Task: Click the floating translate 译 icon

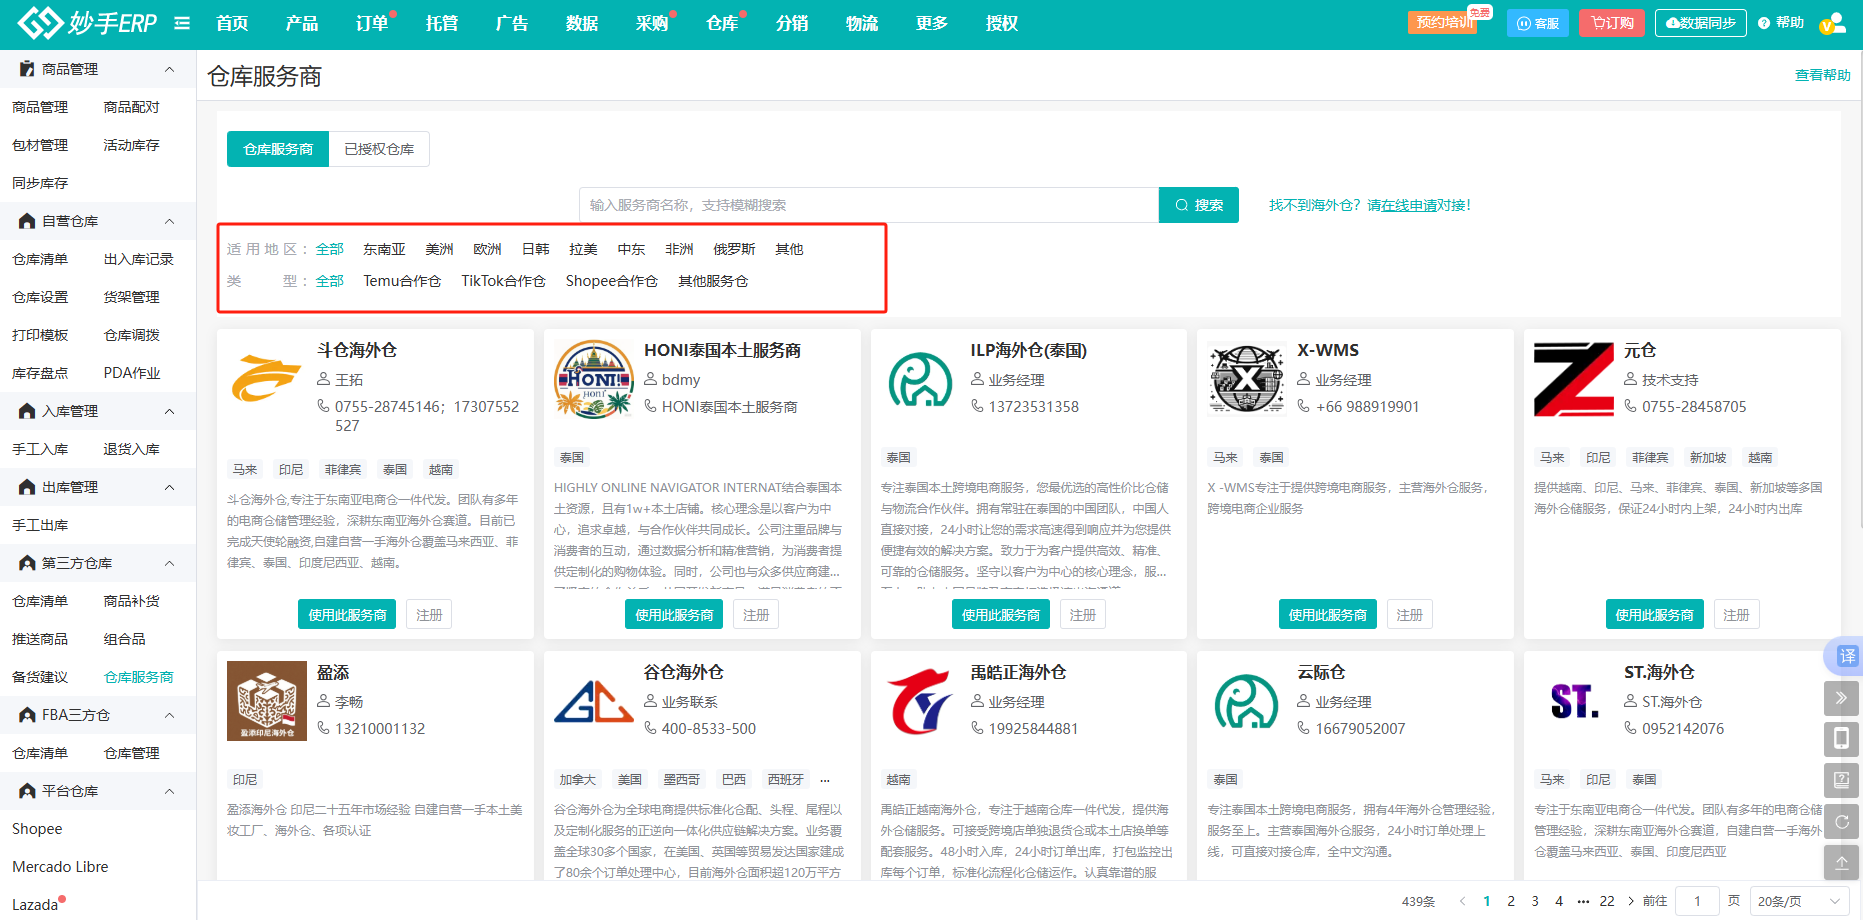Action: pos(1845,656)
